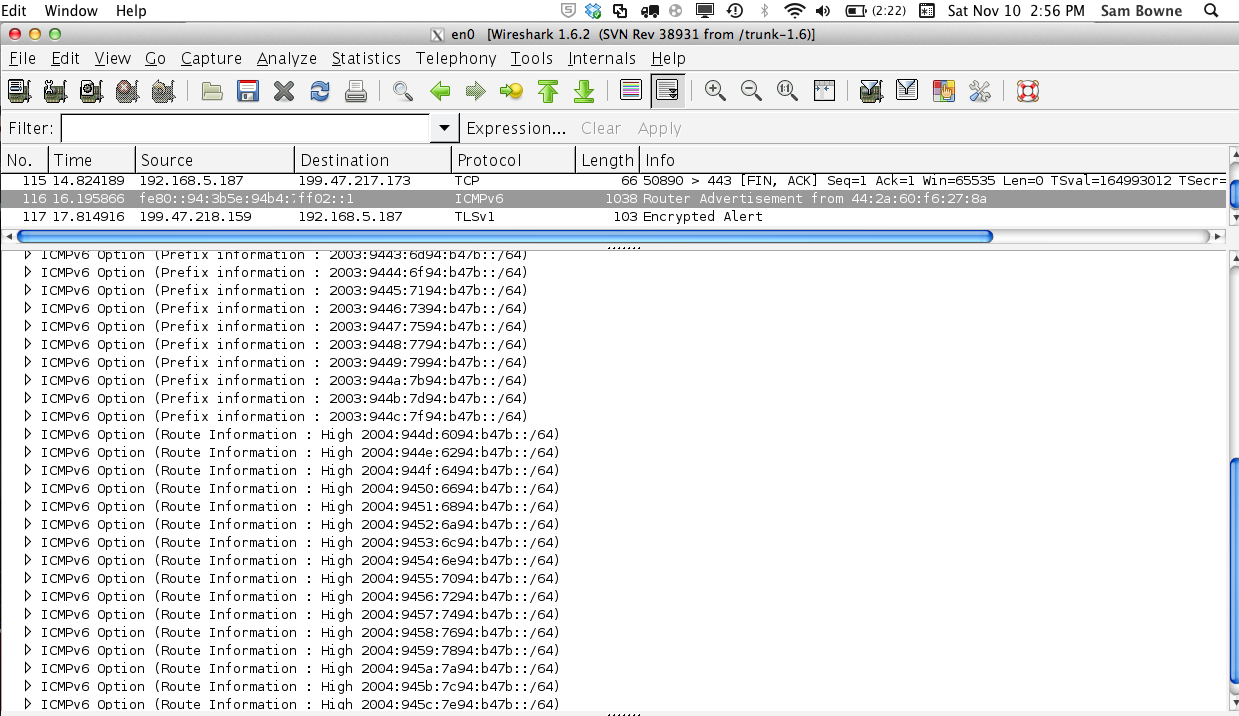
Task: Save capture file floppy icon
Action: click(248, 92)
